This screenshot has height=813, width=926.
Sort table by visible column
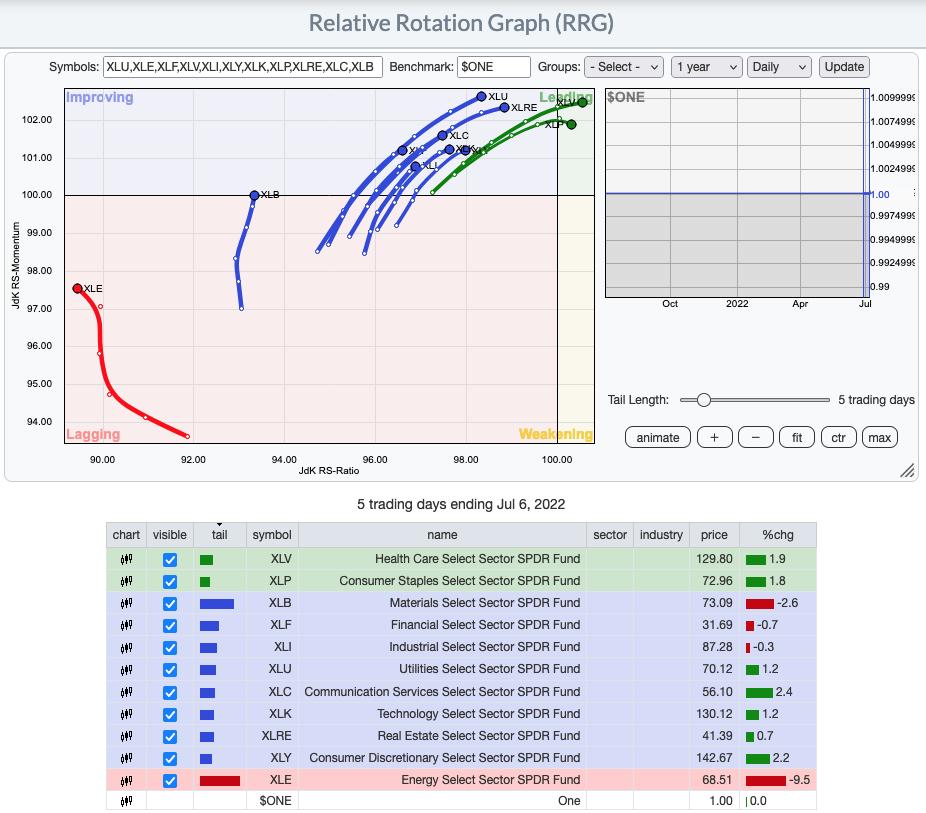[169, 535]
